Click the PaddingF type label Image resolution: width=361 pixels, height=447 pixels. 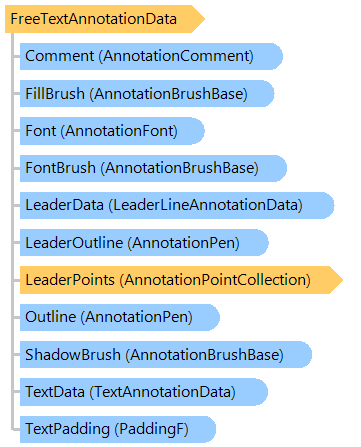[152, 429]
